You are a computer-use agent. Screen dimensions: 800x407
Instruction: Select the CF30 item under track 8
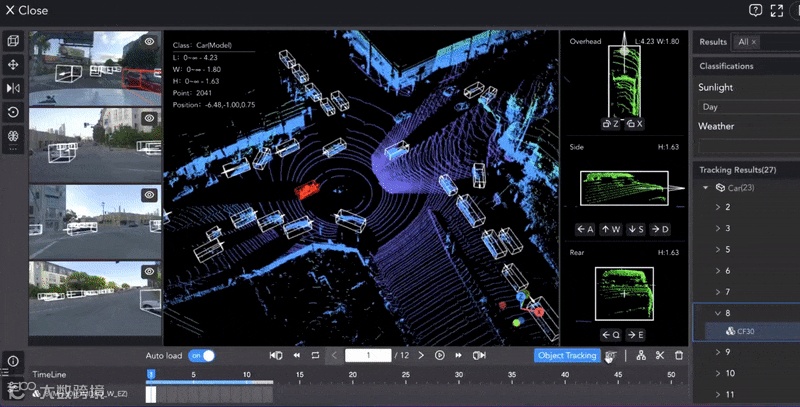[752, 332]
